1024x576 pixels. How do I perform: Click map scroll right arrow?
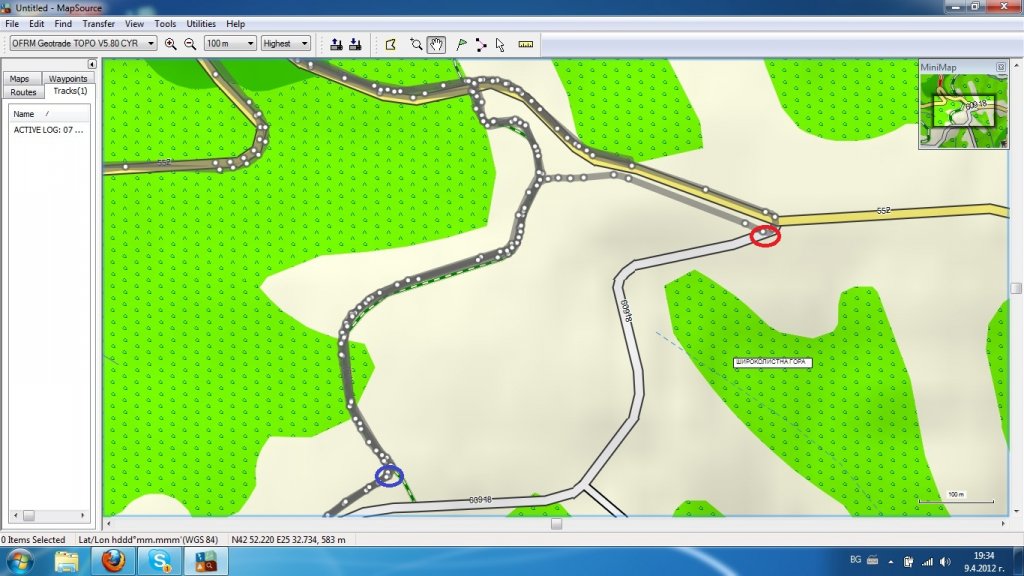[1004, 524]
